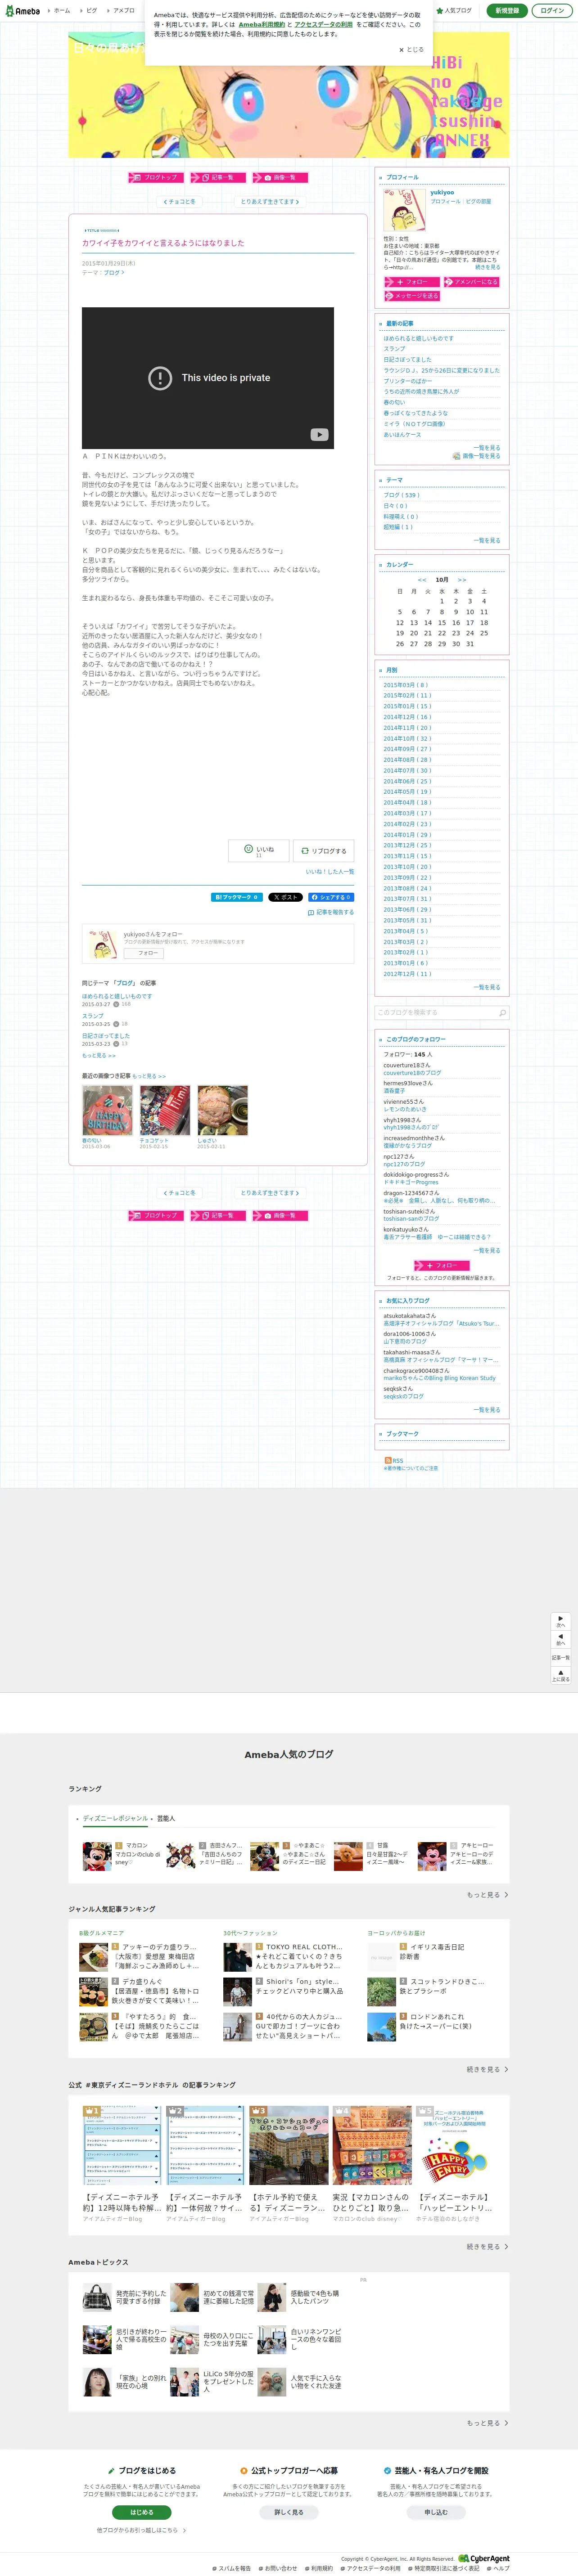Open the しゅざい image thumbnail
The image size is (578, 2576).
(x=222, y=1110)
